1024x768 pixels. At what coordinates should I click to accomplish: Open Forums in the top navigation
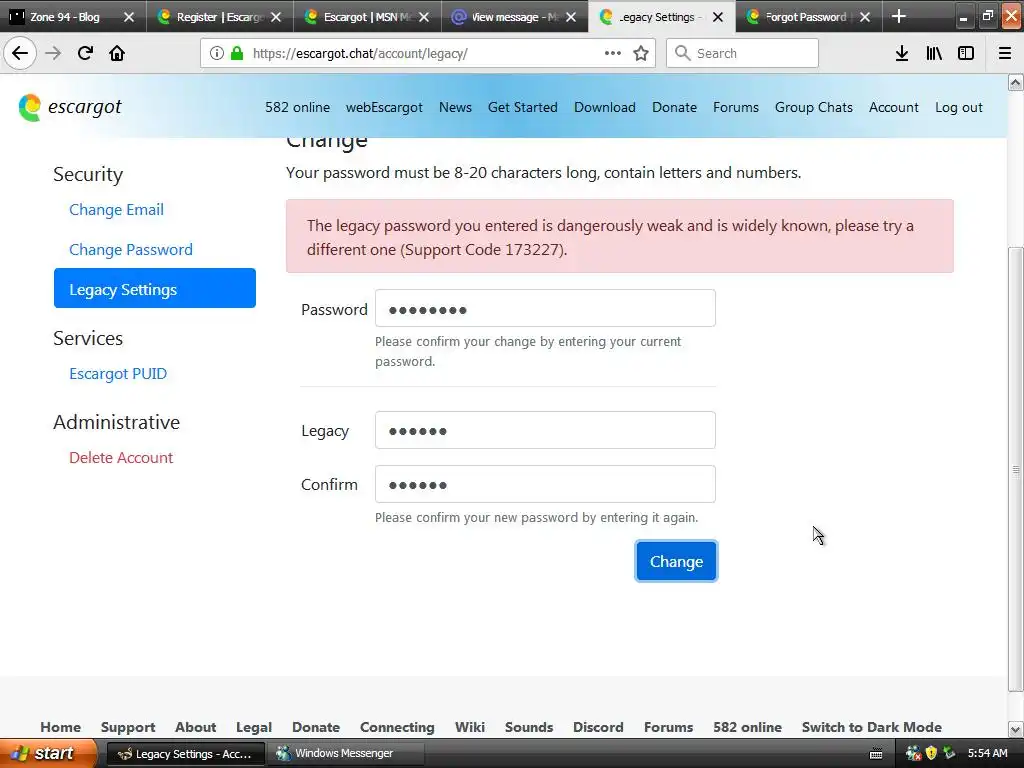click(735, 107)
